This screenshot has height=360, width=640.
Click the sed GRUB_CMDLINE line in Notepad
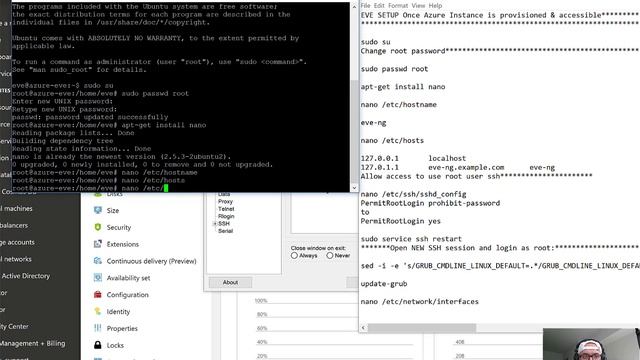[500, 266]
